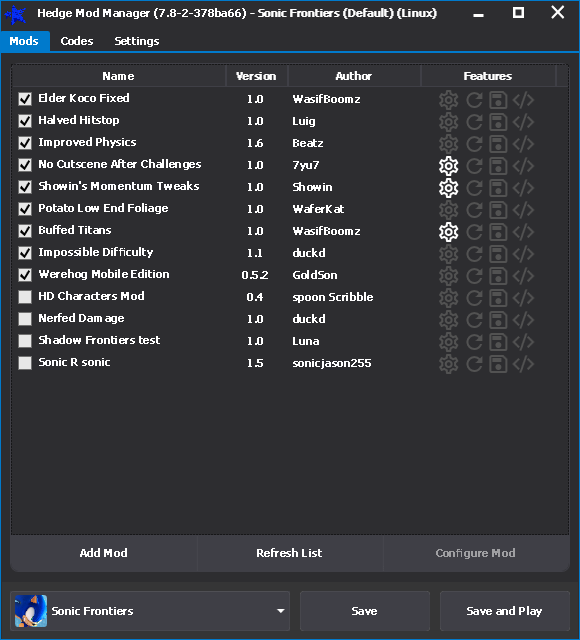The width and height of the screenshot is (580, 640).
Task: Uncheck the Halved Hitstop mod
Action: coord(25,121)
